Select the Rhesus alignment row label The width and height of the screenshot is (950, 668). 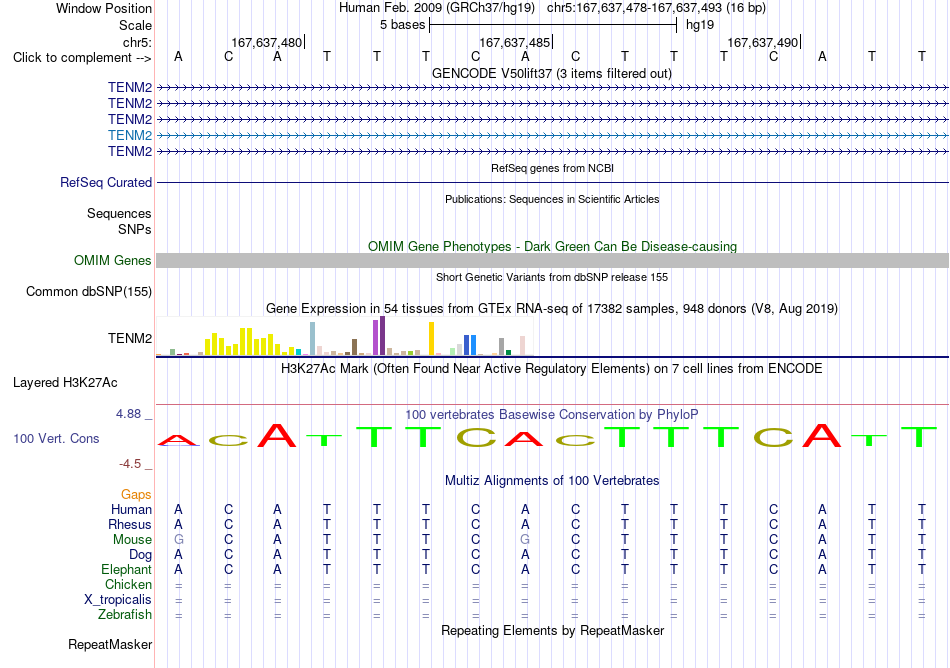point(130,524)
